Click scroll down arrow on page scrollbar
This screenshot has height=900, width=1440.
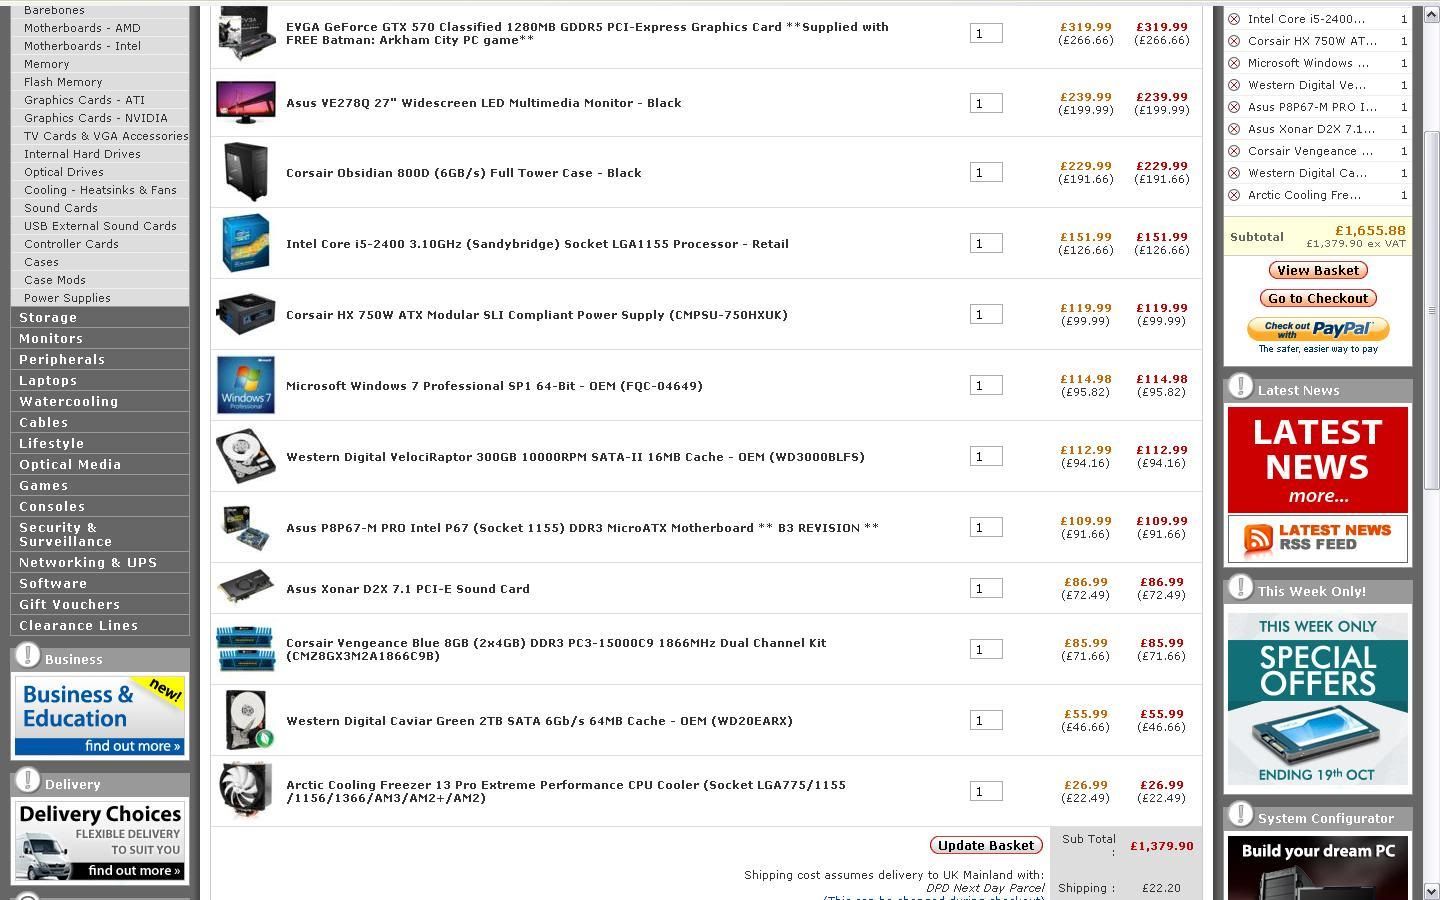(1431, 890)
